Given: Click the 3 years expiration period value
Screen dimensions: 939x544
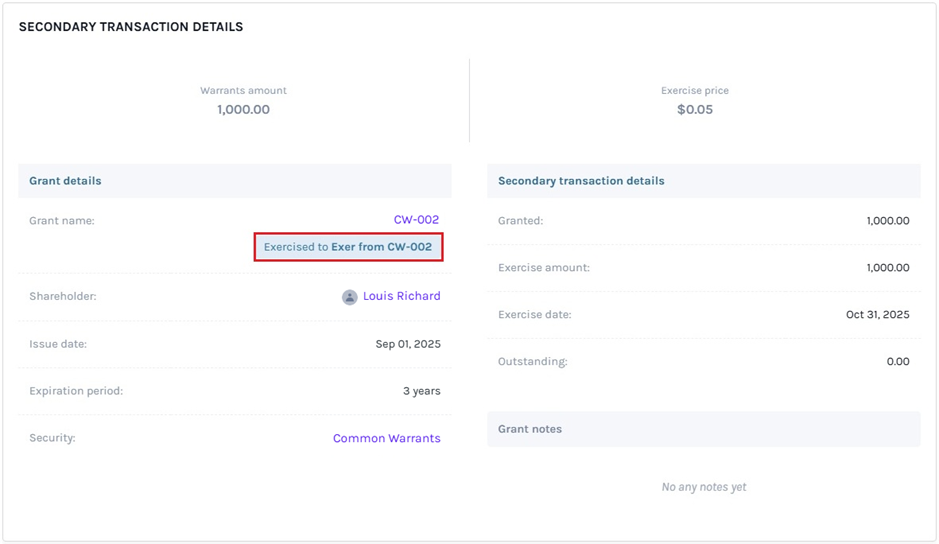Looking at the screenshot, I should 421,391.
